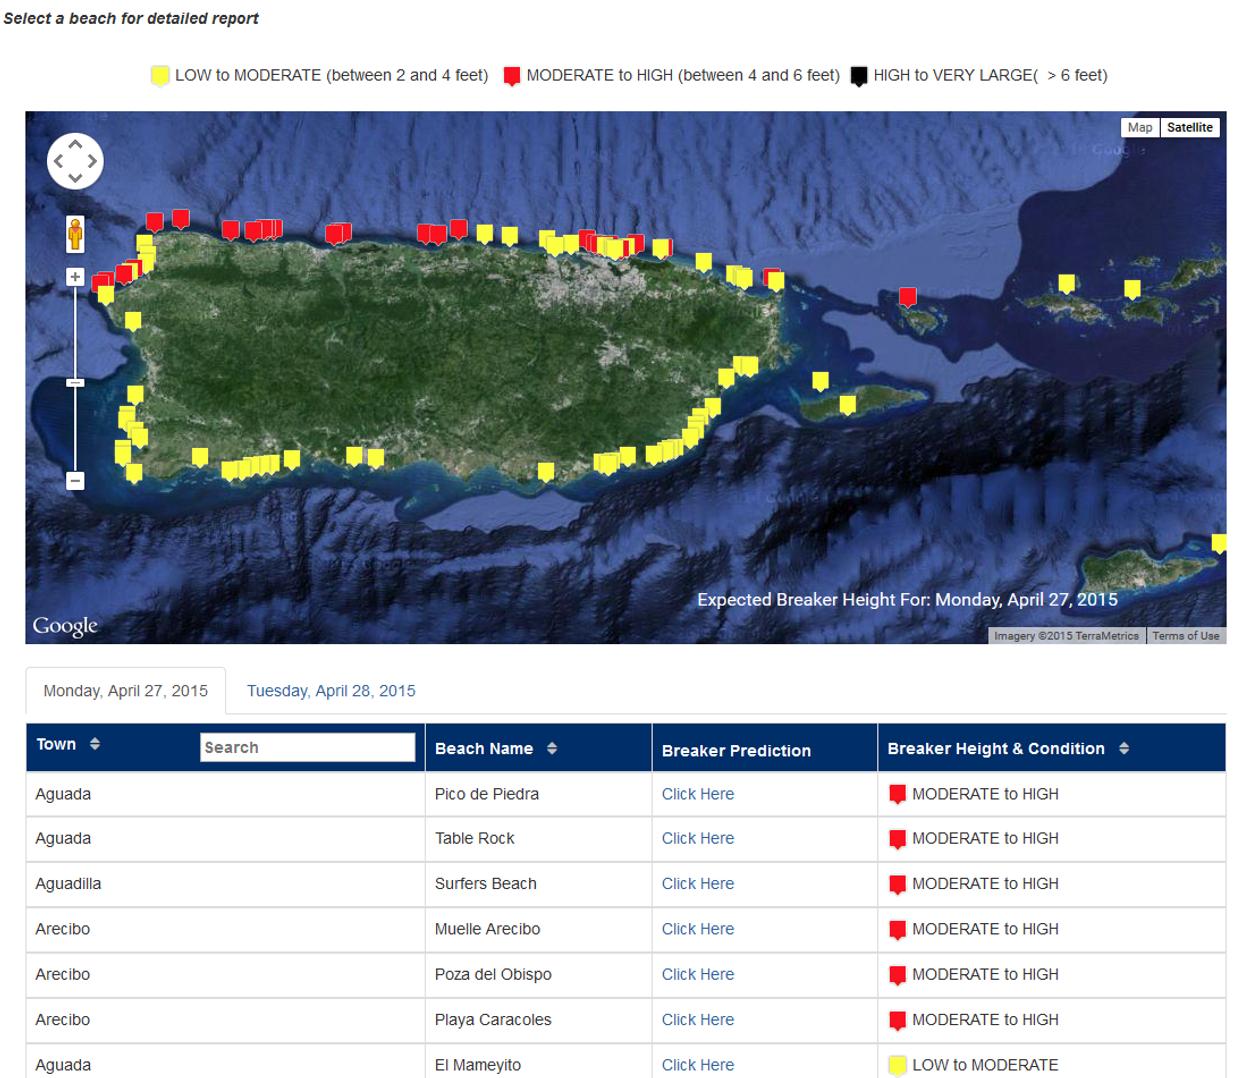Select the Playa Caracoles beach name
This screenshot has height=1078, width=1247.
[x=493, y=1020]
